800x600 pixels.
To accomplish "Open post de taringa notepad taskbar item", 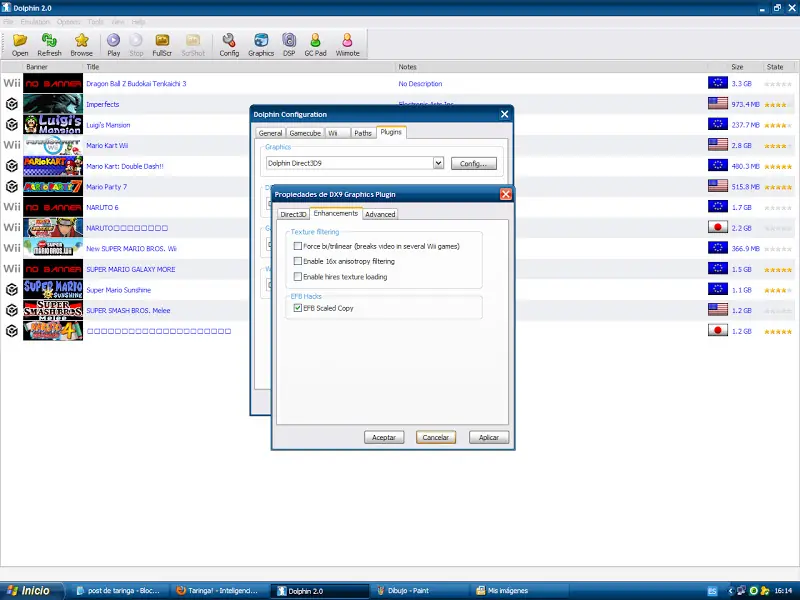I will point(120,591).
